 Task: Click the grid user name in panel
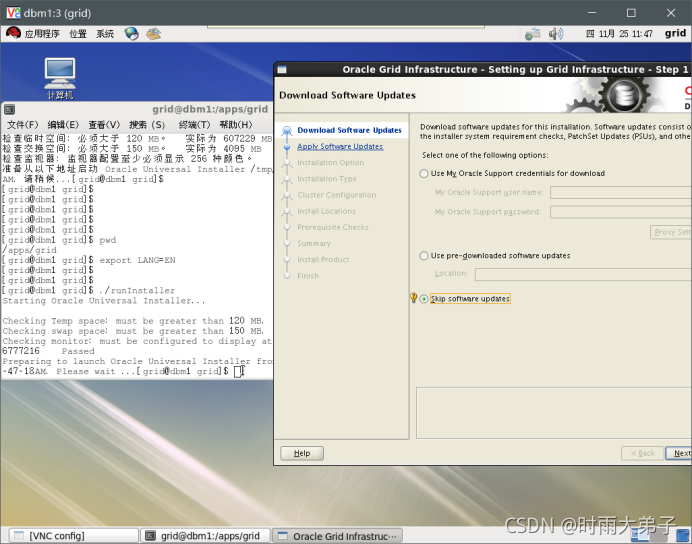675,33
